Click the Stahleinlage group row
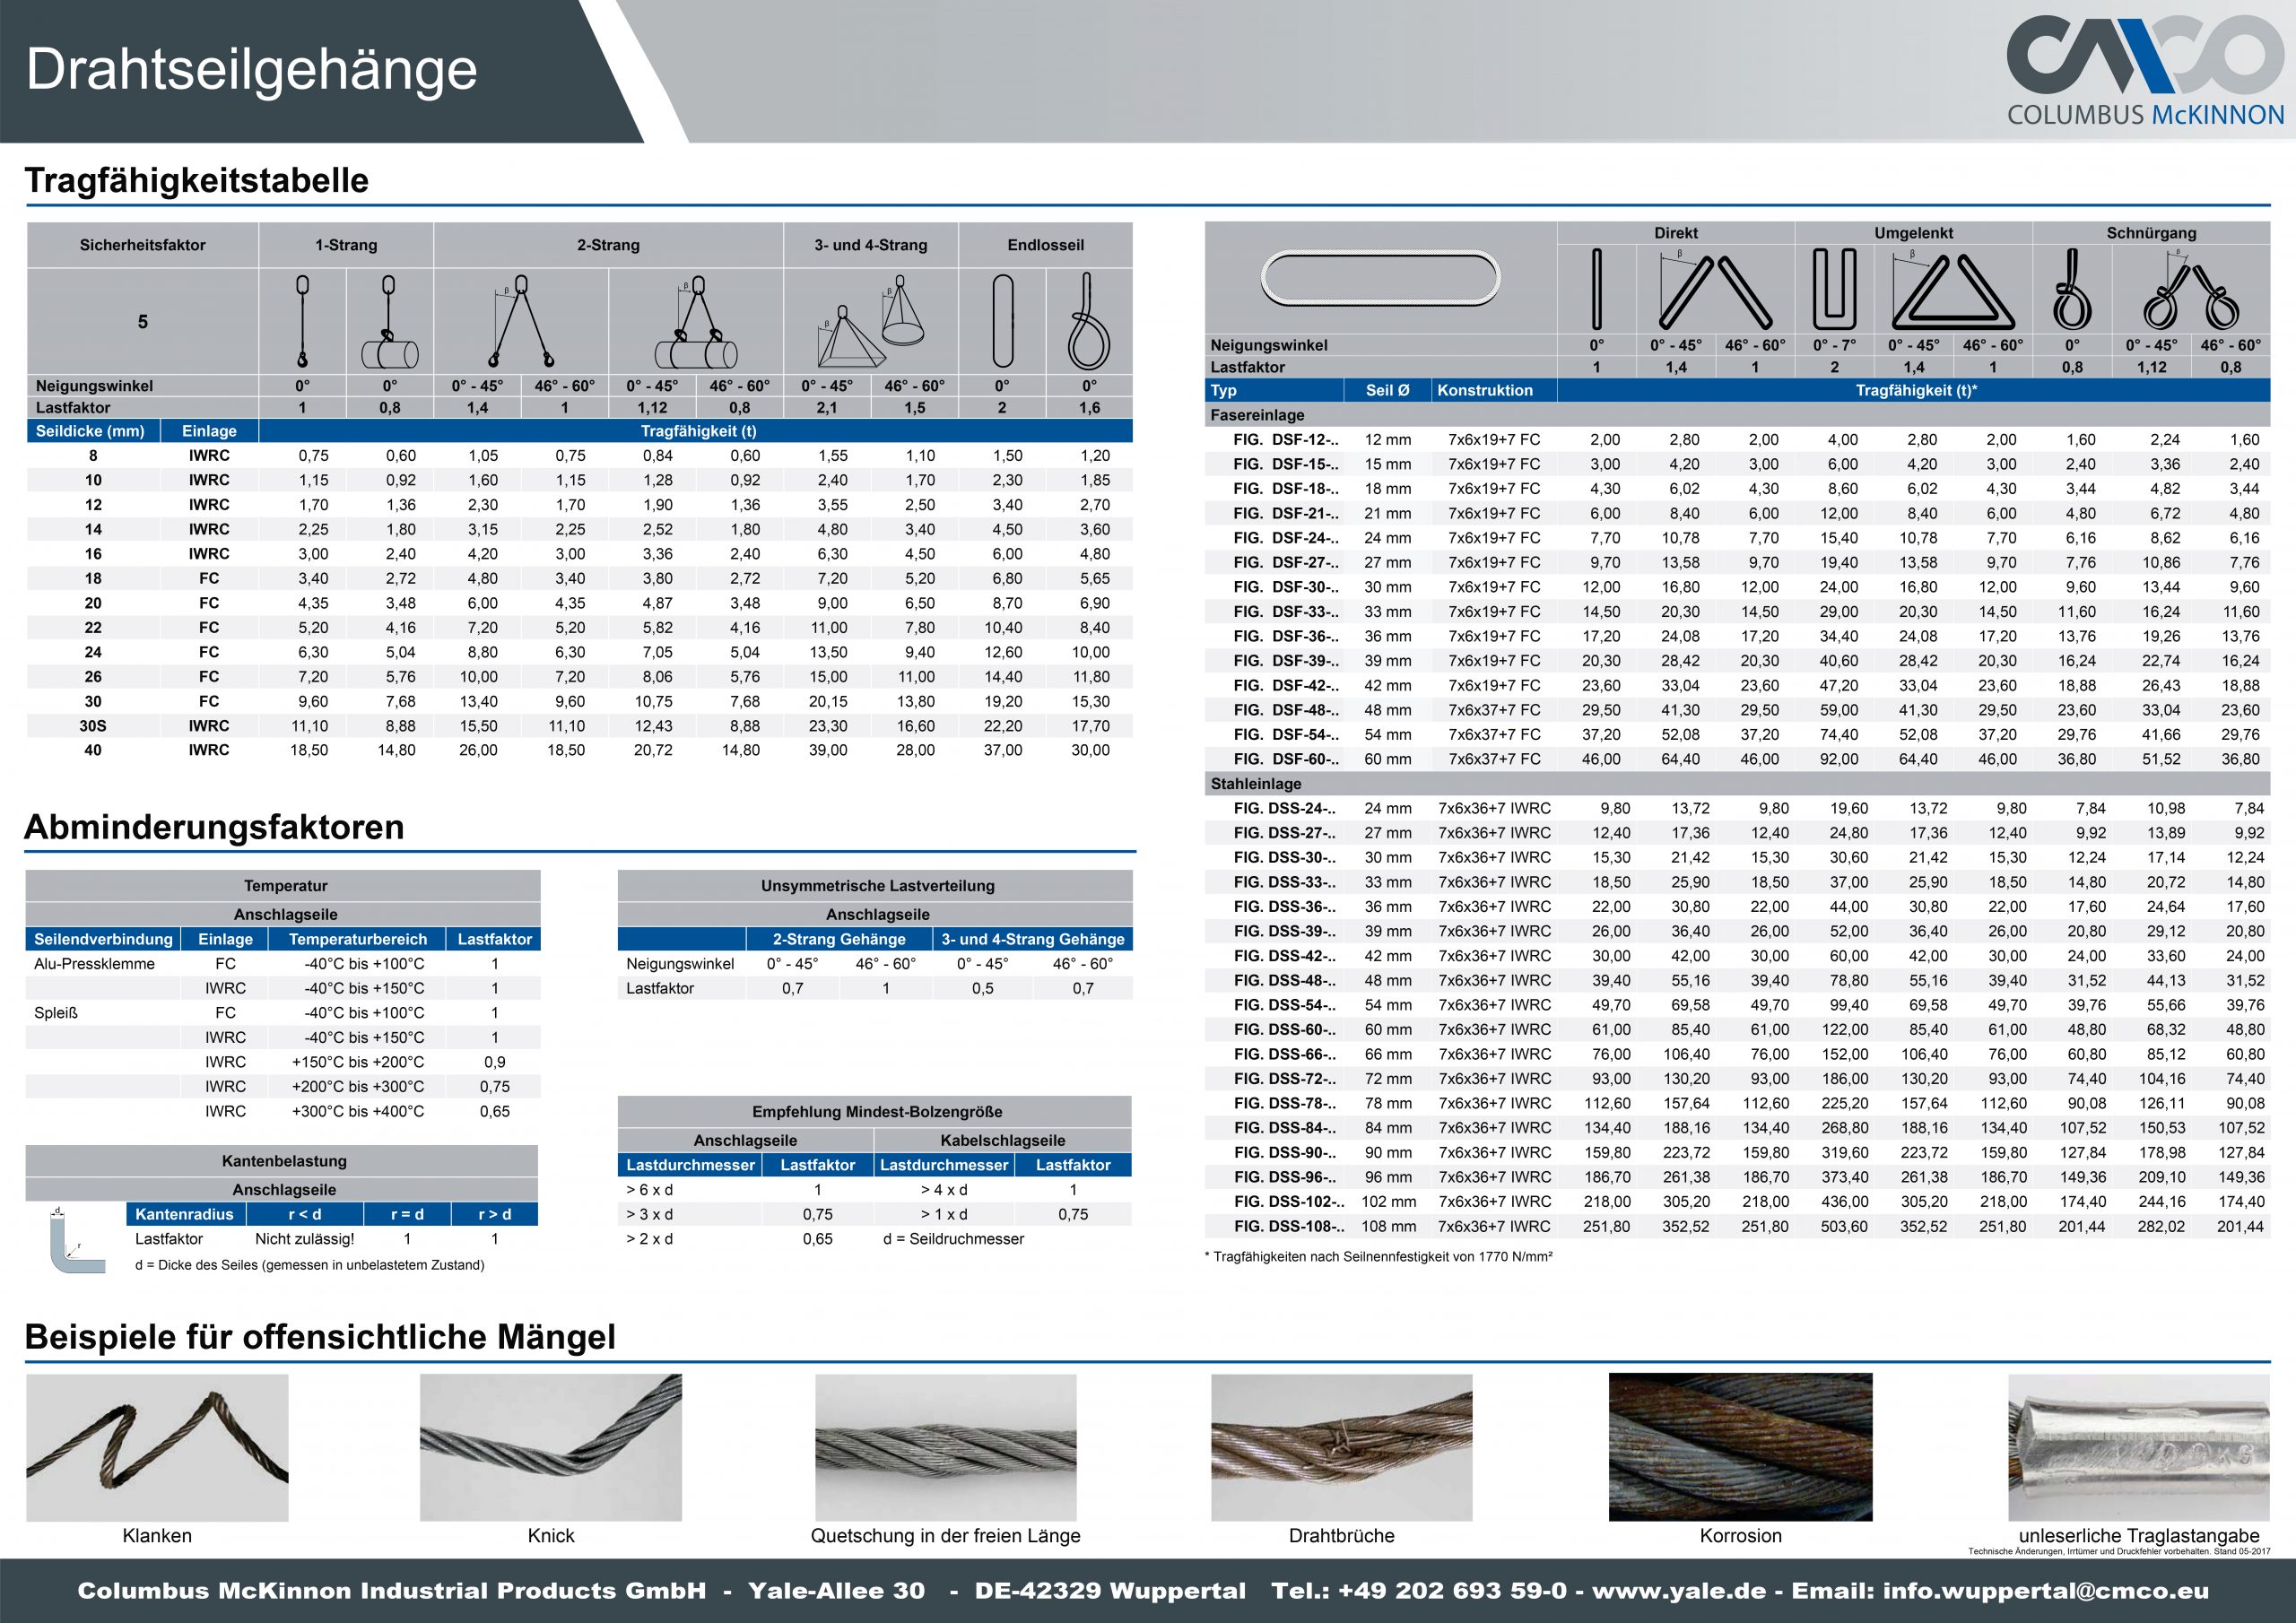 (1738, 784)
